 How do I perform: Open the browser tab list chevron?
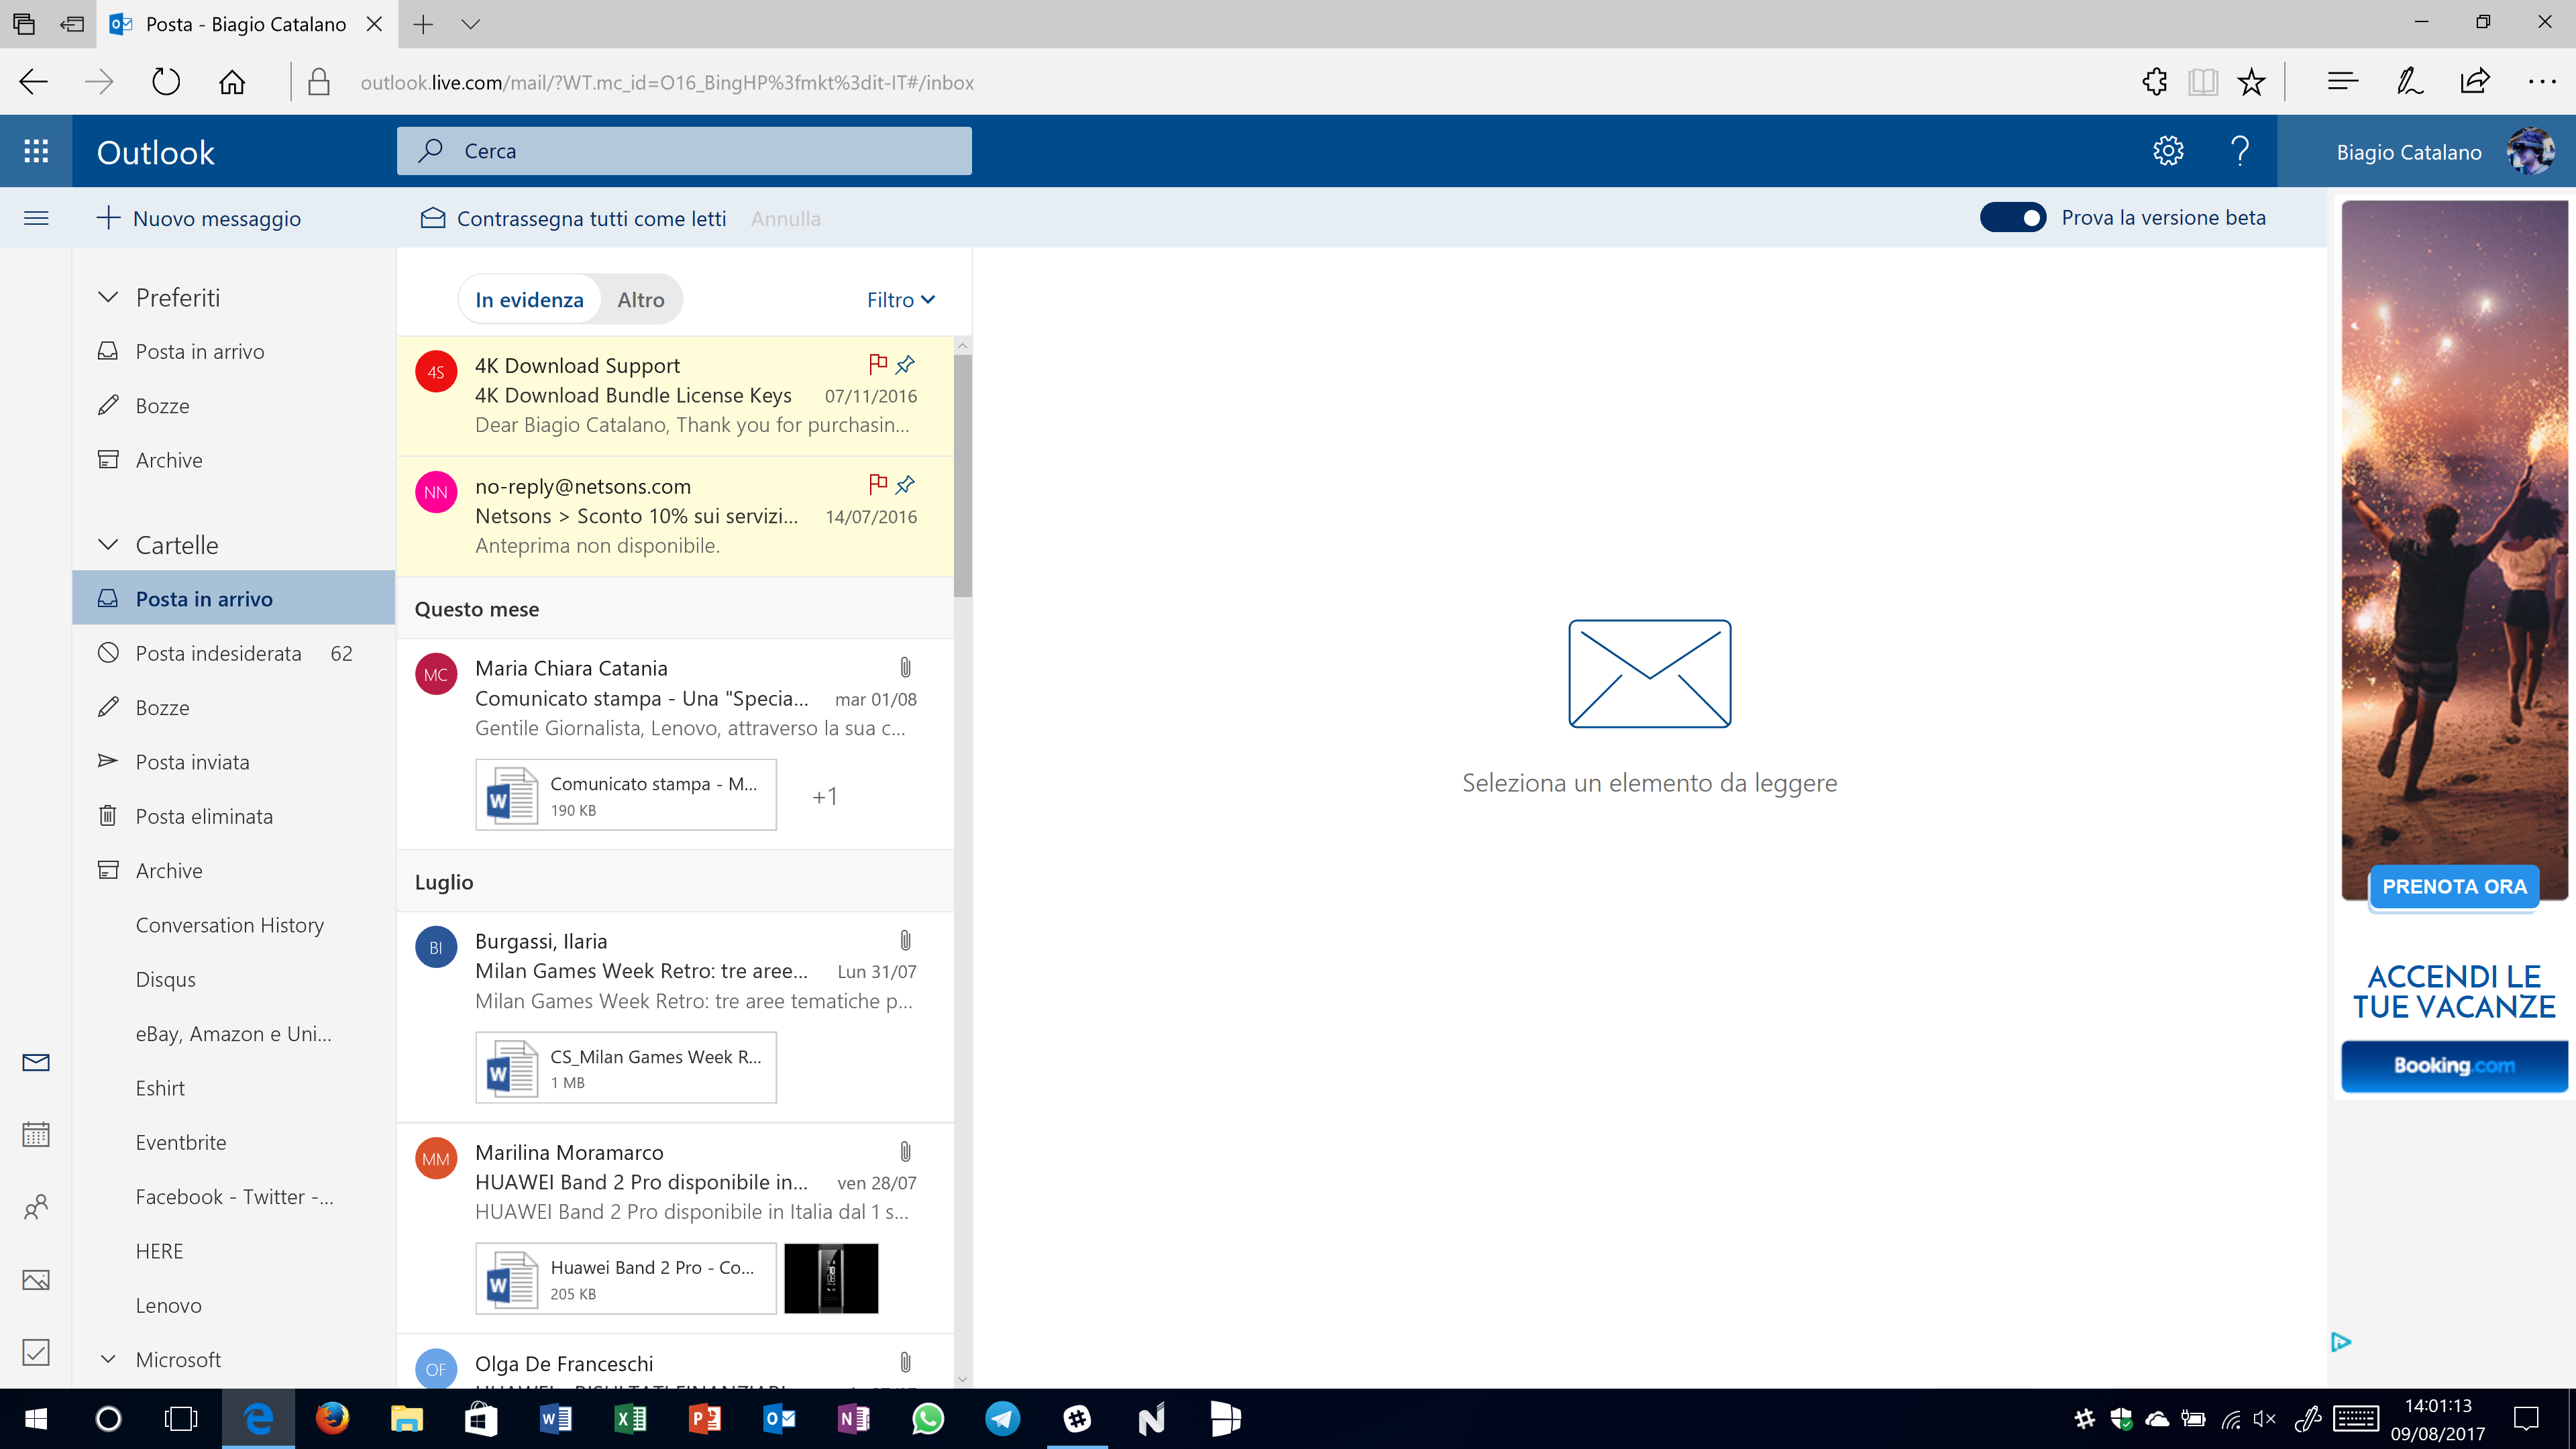470,24
